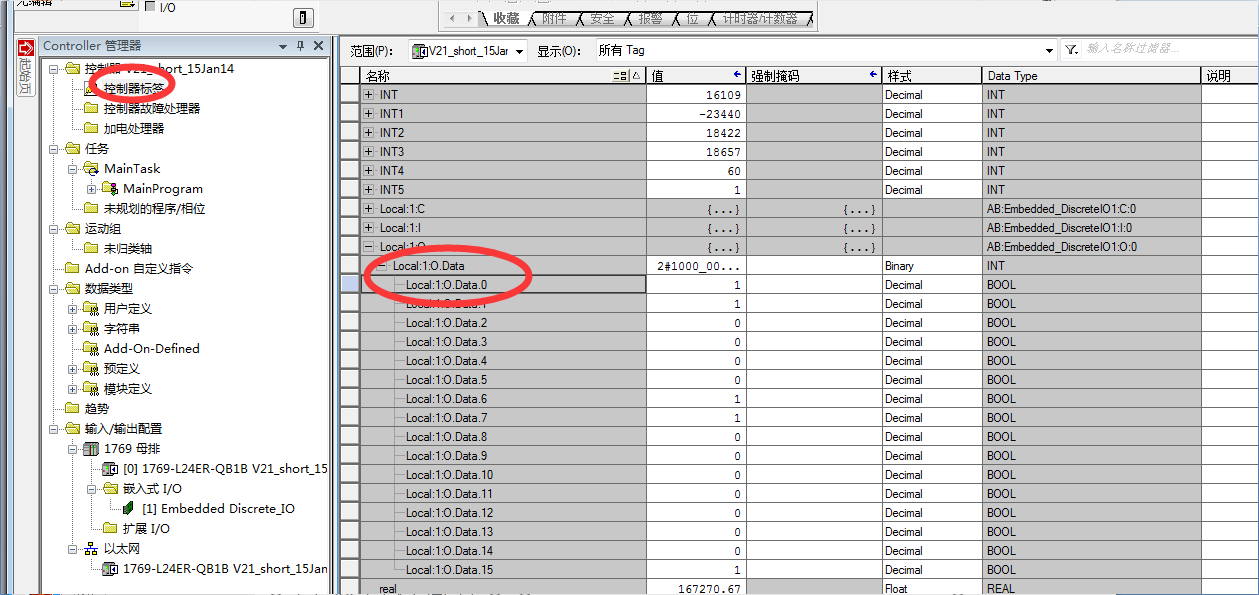The height and width of the screenshot is (595, 1259).
Task: Expand the INT3 tag
Action: click(x=369, y=152)
